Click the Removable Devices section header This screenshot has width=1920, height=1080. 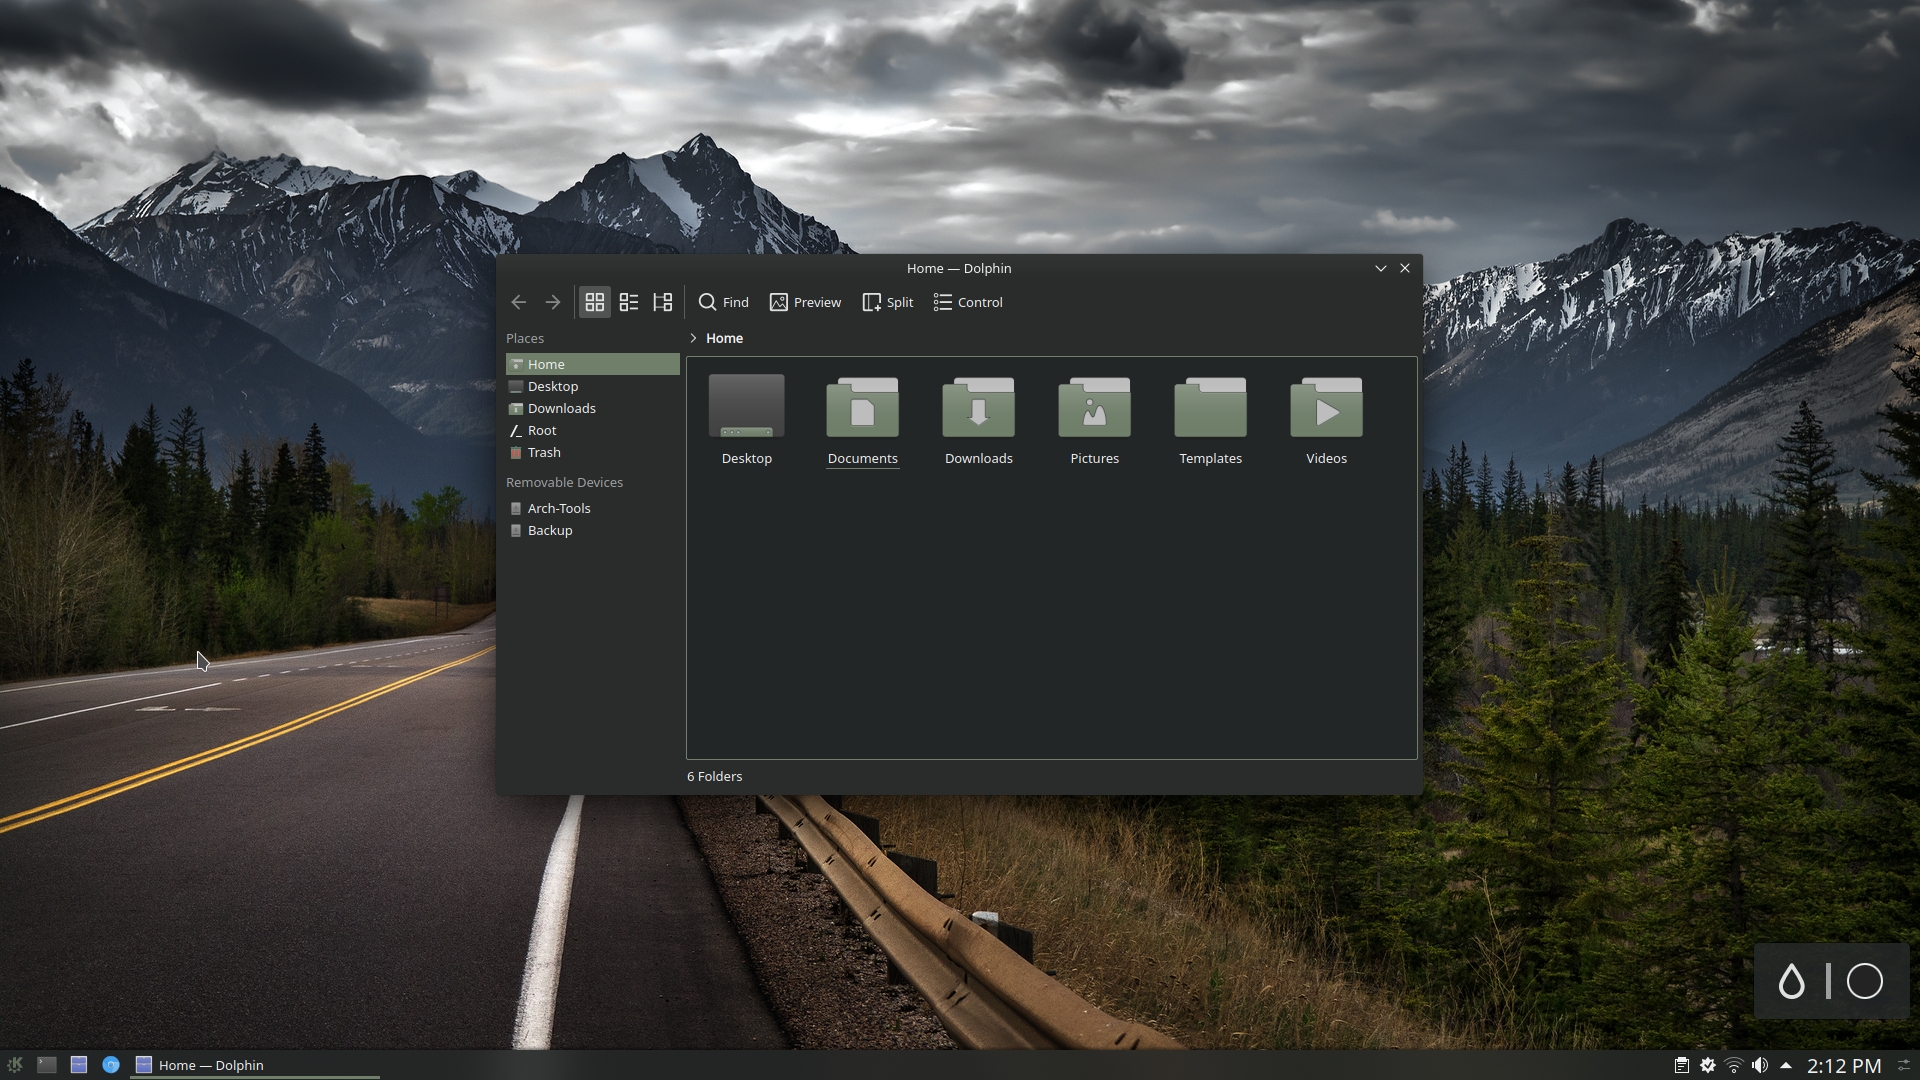[x=564, y=482]
